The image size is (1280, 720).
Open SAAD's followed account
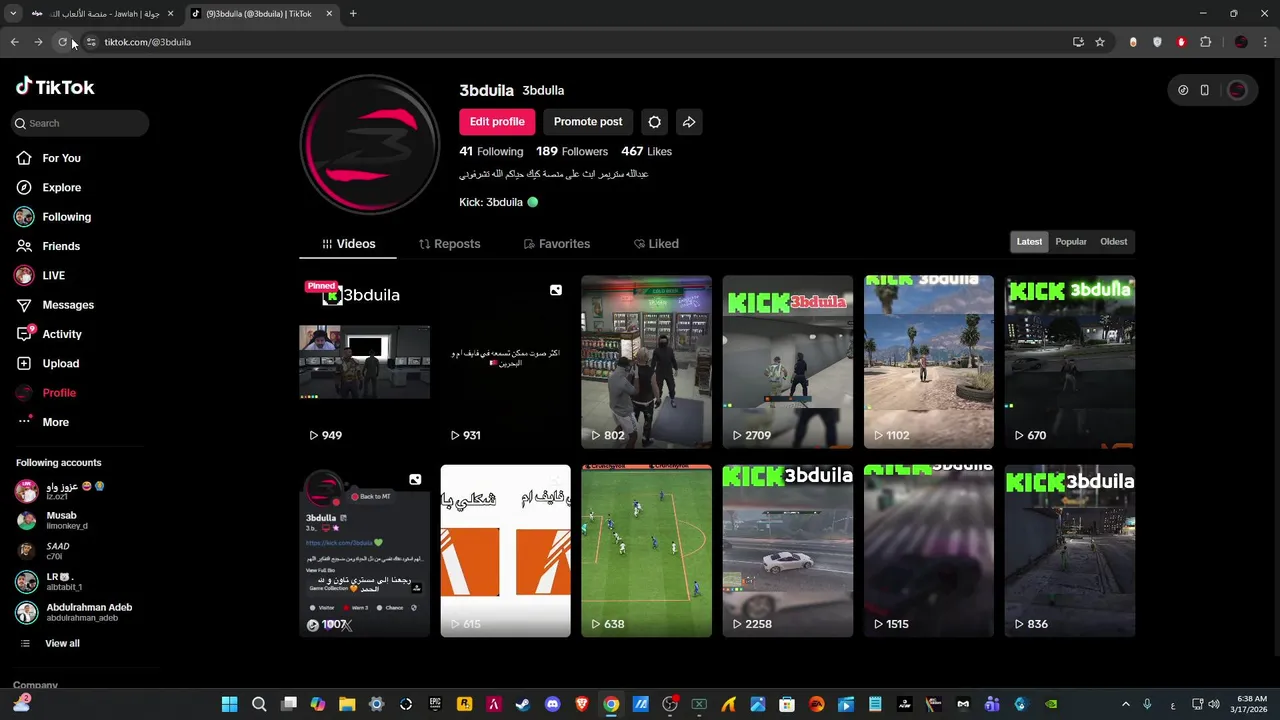(x=44, y=551)
